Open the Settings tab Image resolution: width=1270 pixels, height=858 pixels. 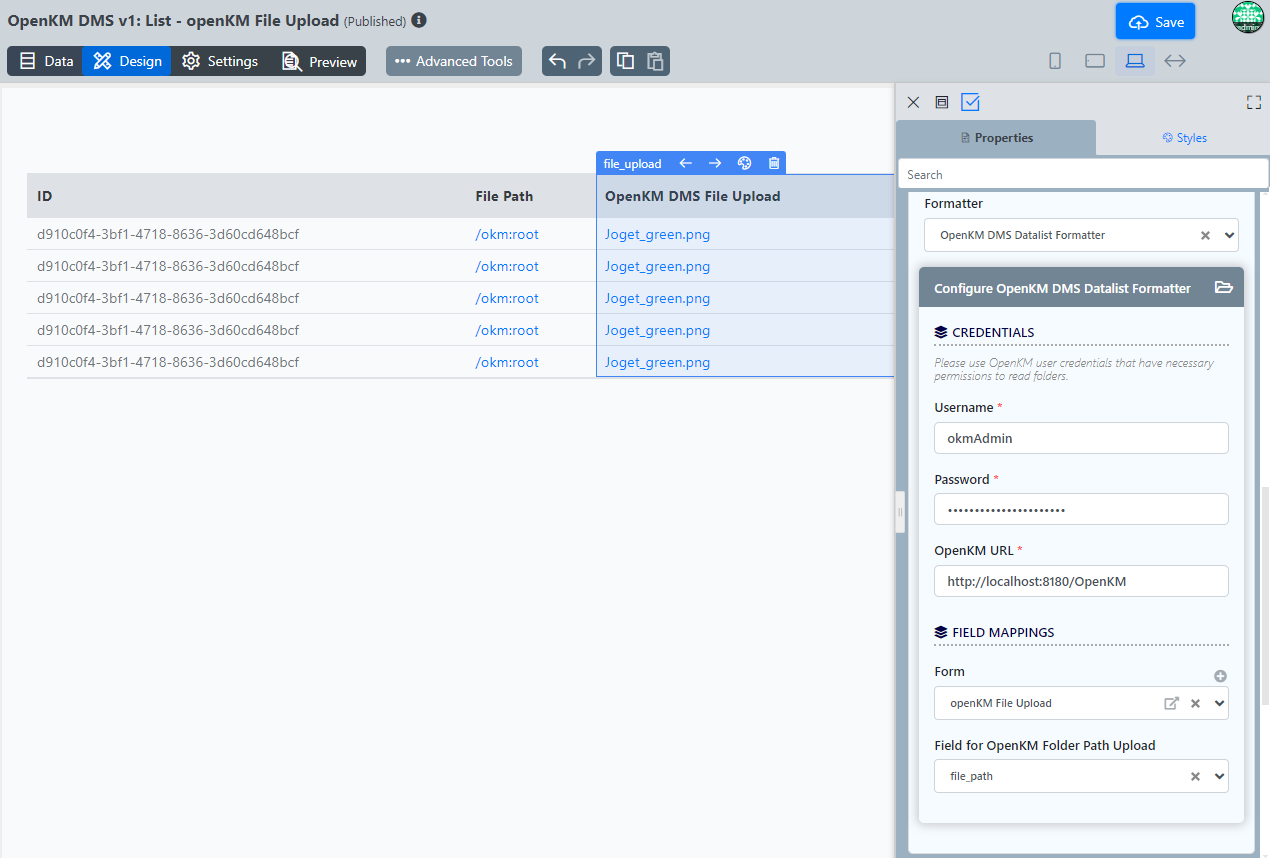pyautogui.click(x=220, y=61)
